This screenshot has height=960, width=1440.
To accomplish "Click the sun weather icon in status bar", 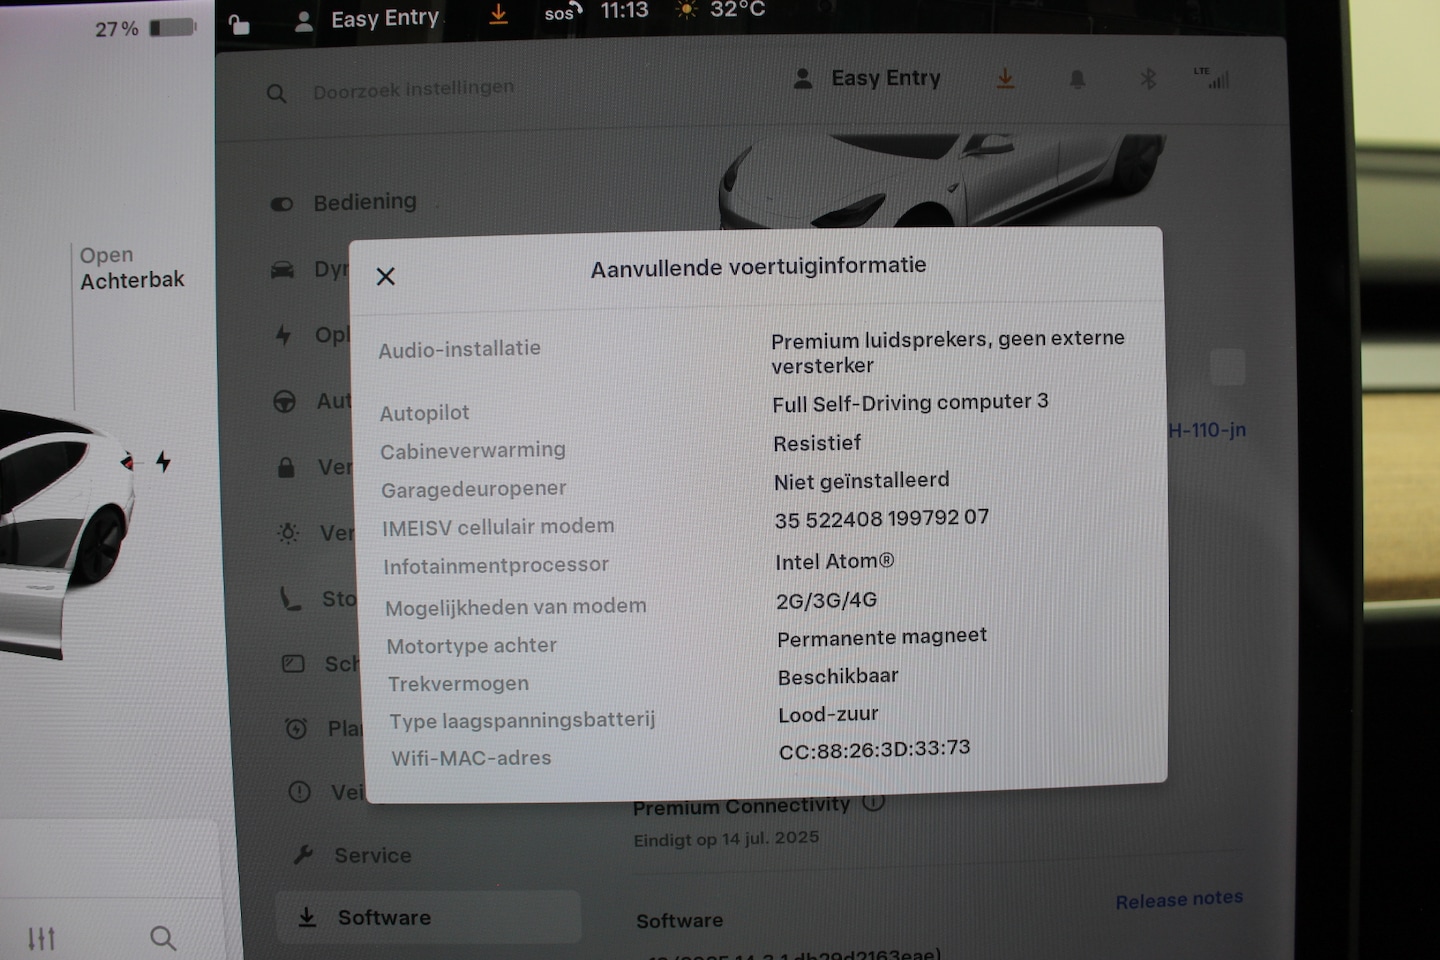I will click(x=686, y=10).
